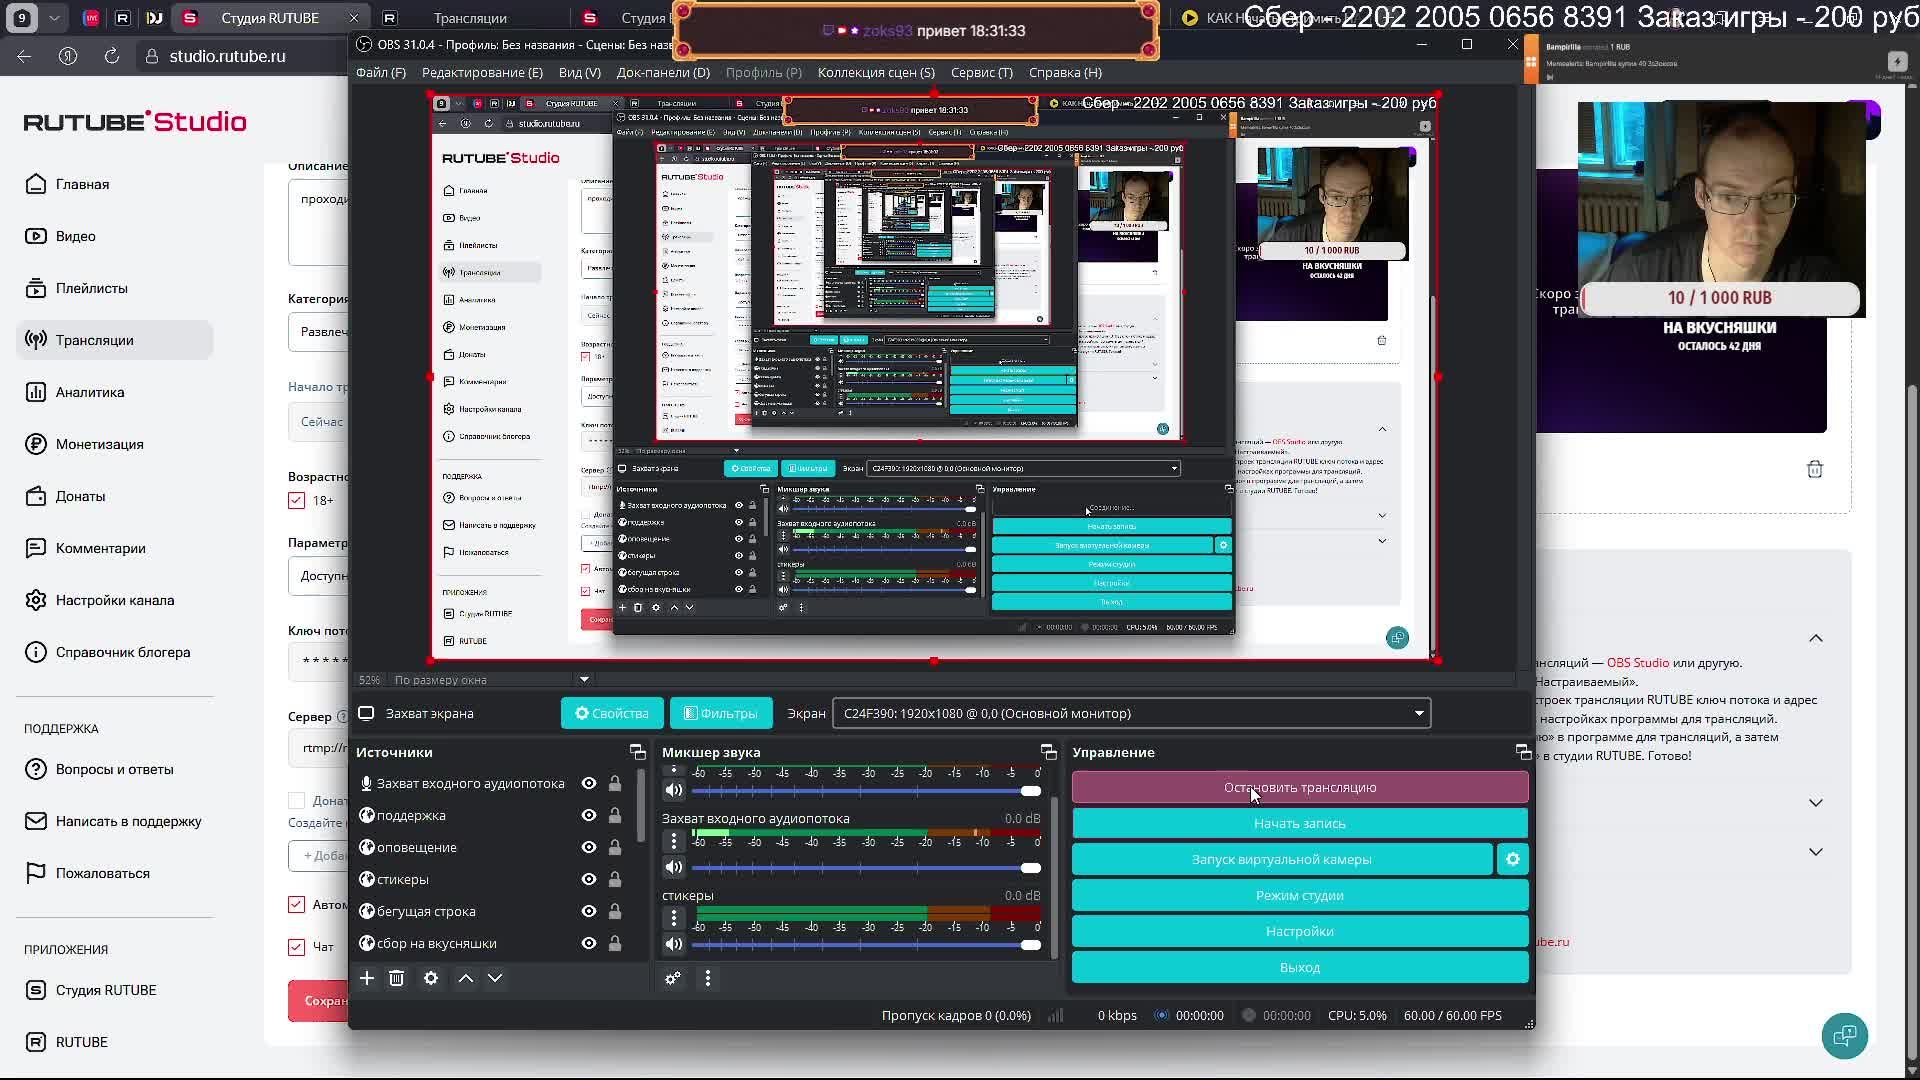Uncheck the 18+ age restriction checkbox

coord(297,500)
